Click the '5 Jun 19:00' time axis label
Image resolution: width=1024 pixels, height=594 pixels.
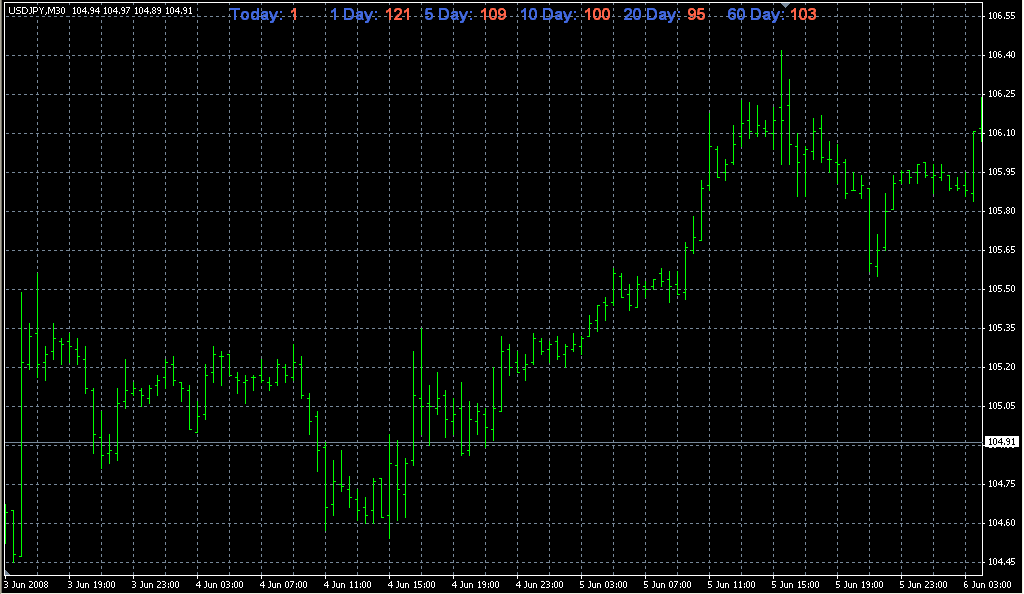pyautogui.click(x=859, y=585)
